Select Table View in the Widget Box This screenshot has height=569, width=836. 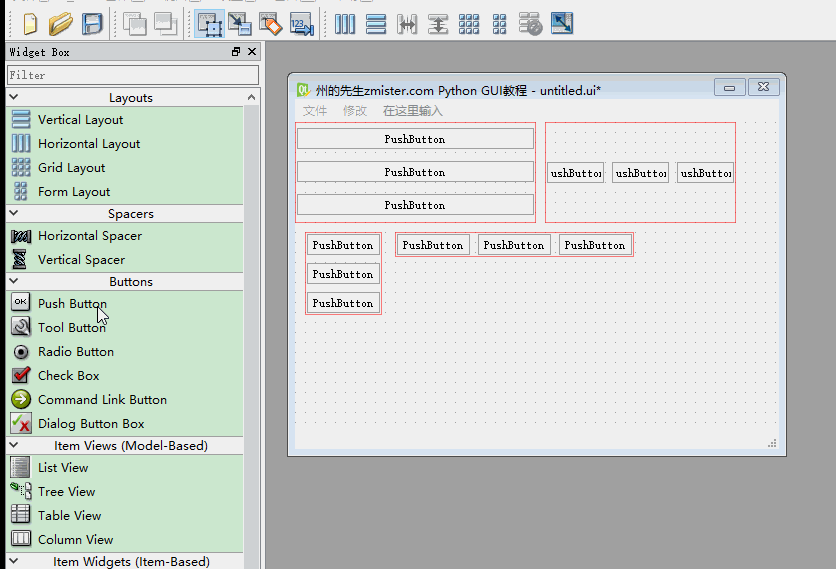[125, 516]
